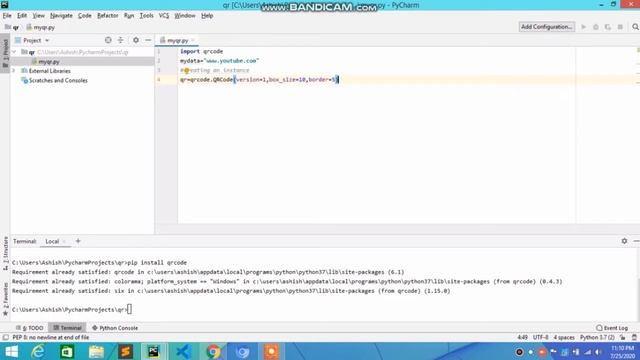The width and height of the screenshot is (640, 360).
Task: Open the Refactor menu
Action: 107,16
